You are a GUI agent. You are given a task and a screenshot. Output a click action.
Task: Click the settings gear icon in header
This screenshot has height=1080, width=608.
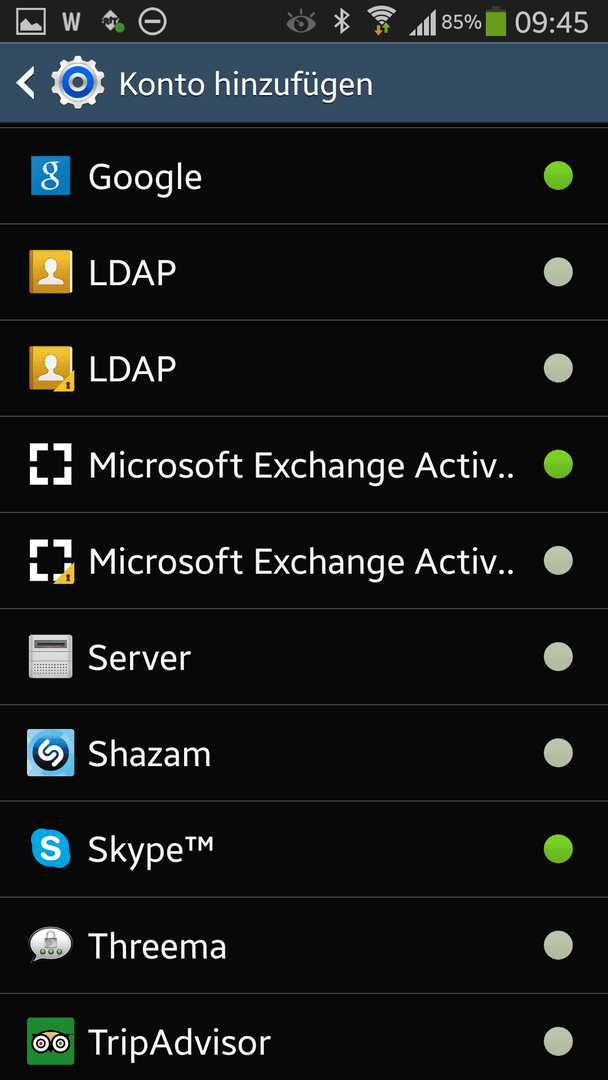(78, 83)
